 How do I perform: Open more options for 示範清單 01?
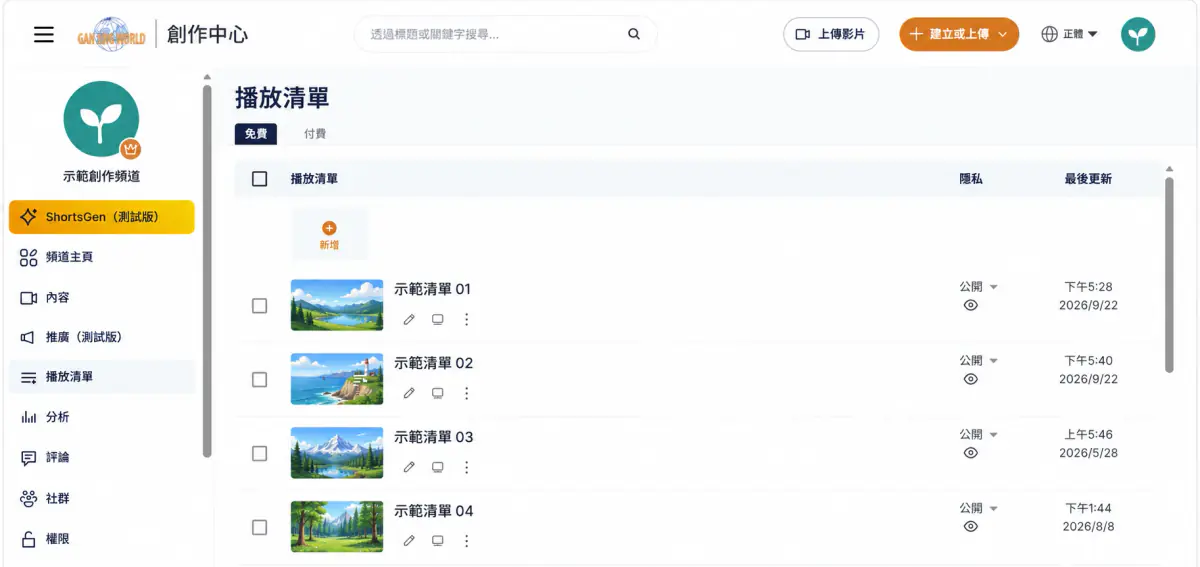466,320
